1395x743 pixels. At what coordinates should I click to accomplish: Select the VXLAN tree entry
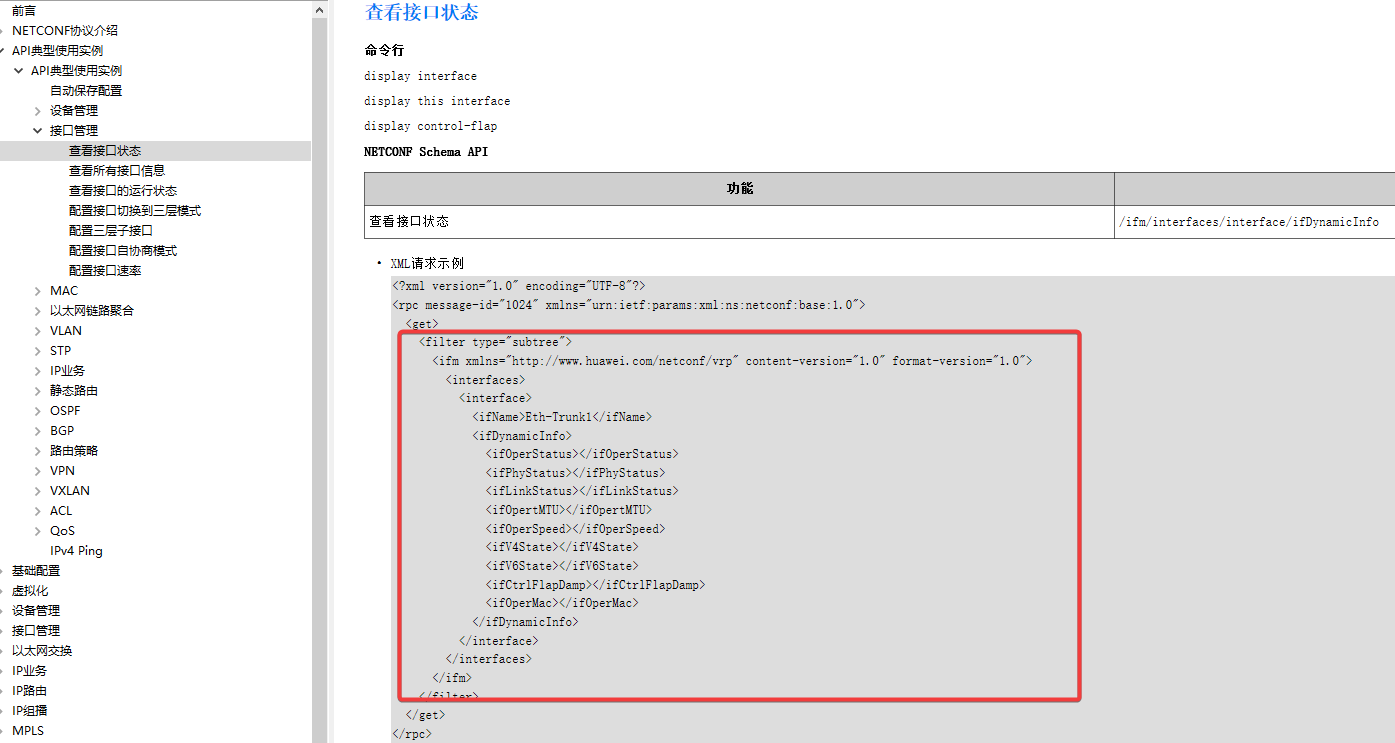click(x=70, y=491)
